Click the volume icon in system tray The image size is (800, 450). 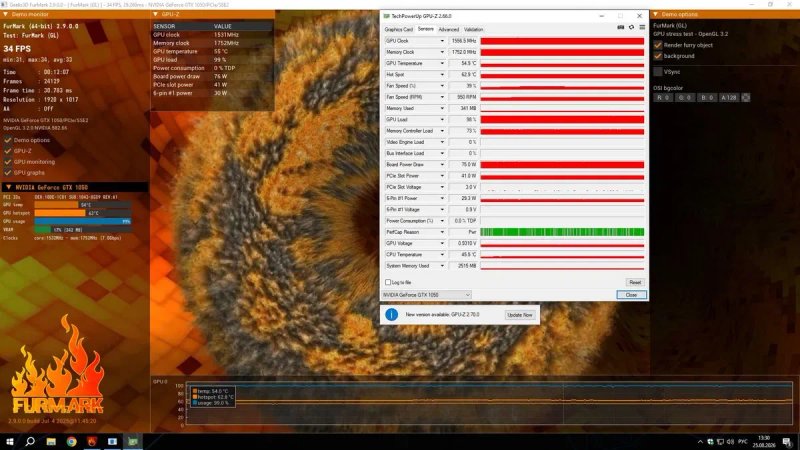pos(730,442)
